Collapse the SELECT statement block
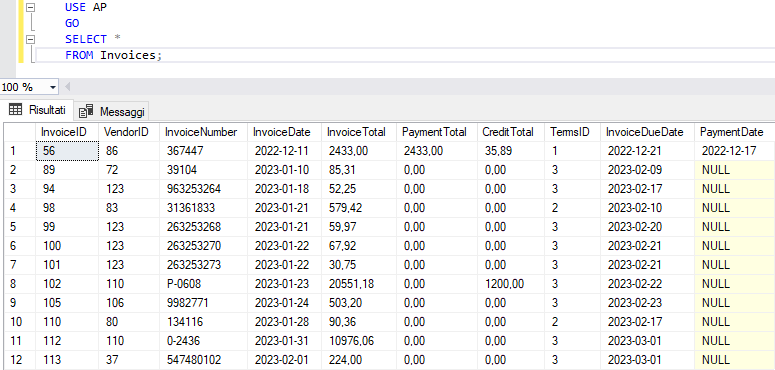Viewport: 775px width, 370px height. point(31,40)
